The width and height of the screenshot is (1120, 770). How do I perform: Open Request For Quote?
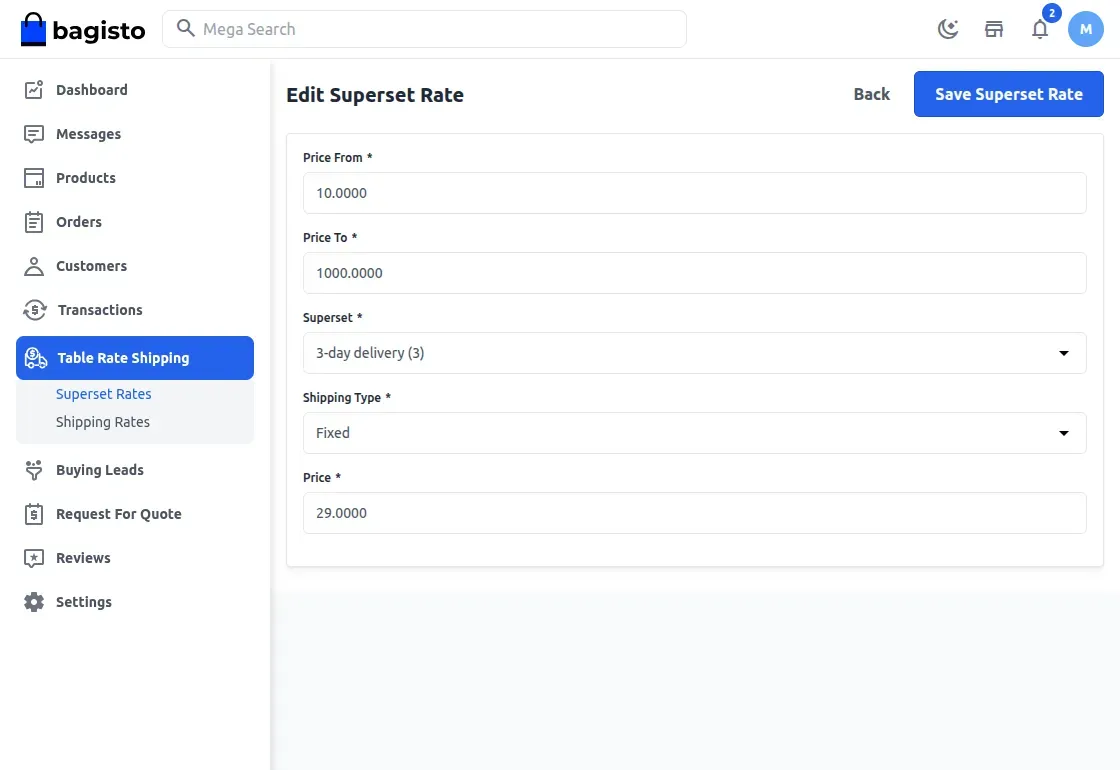click(117, 513)
